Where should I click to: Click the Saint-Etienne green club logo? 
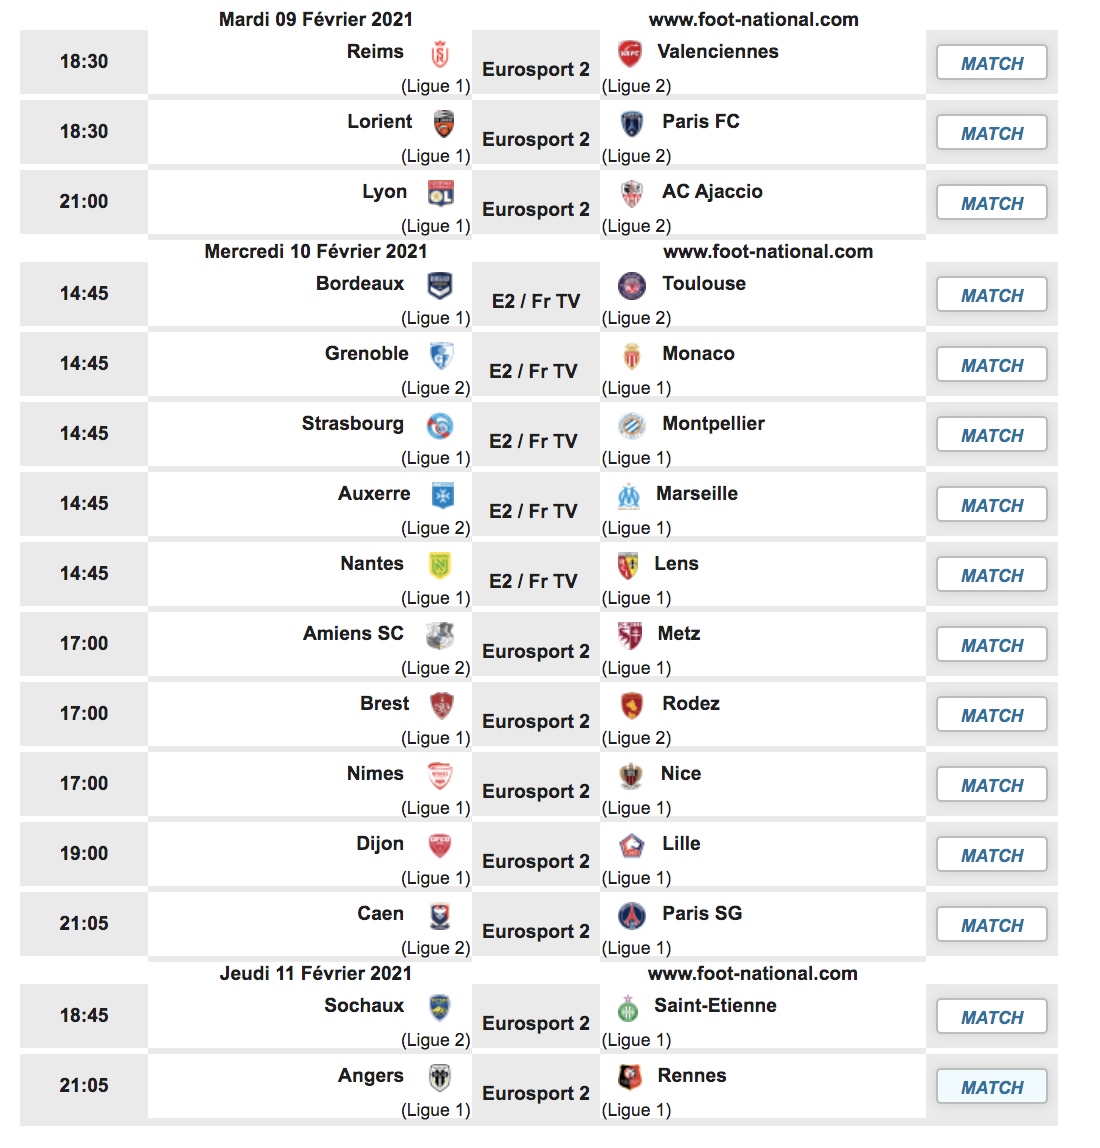628,1008
